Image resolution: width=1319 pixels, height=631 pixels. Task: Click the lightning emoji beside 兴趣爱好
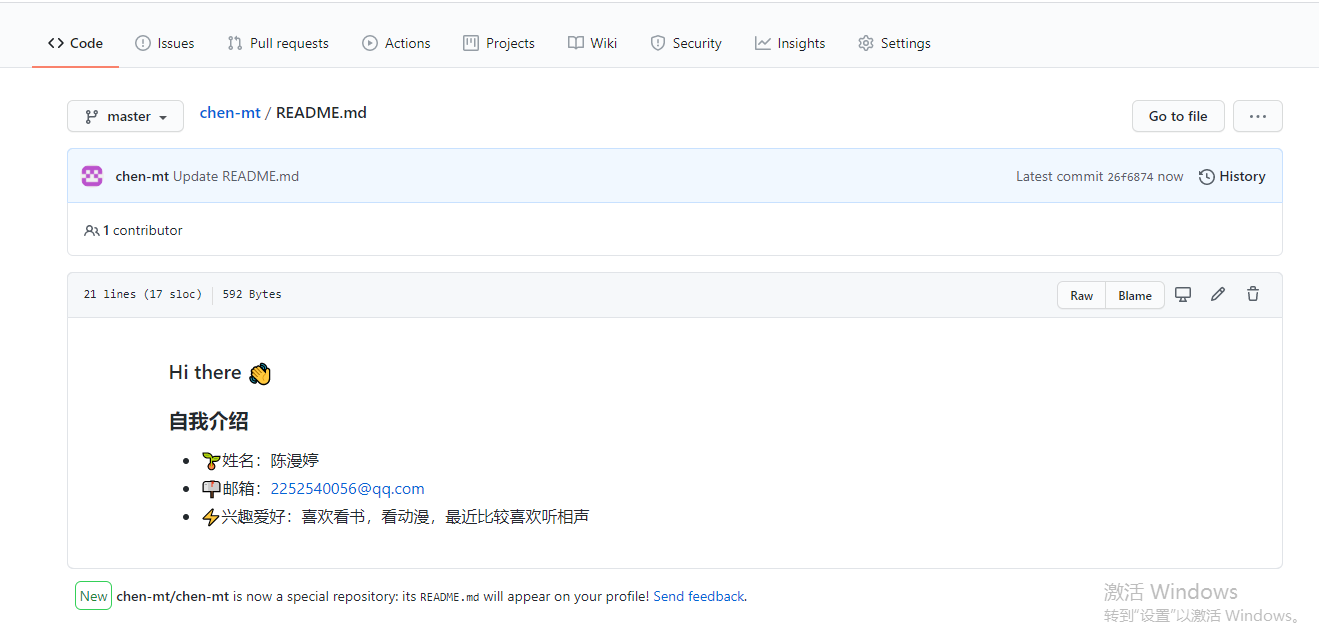click(211, 517)
